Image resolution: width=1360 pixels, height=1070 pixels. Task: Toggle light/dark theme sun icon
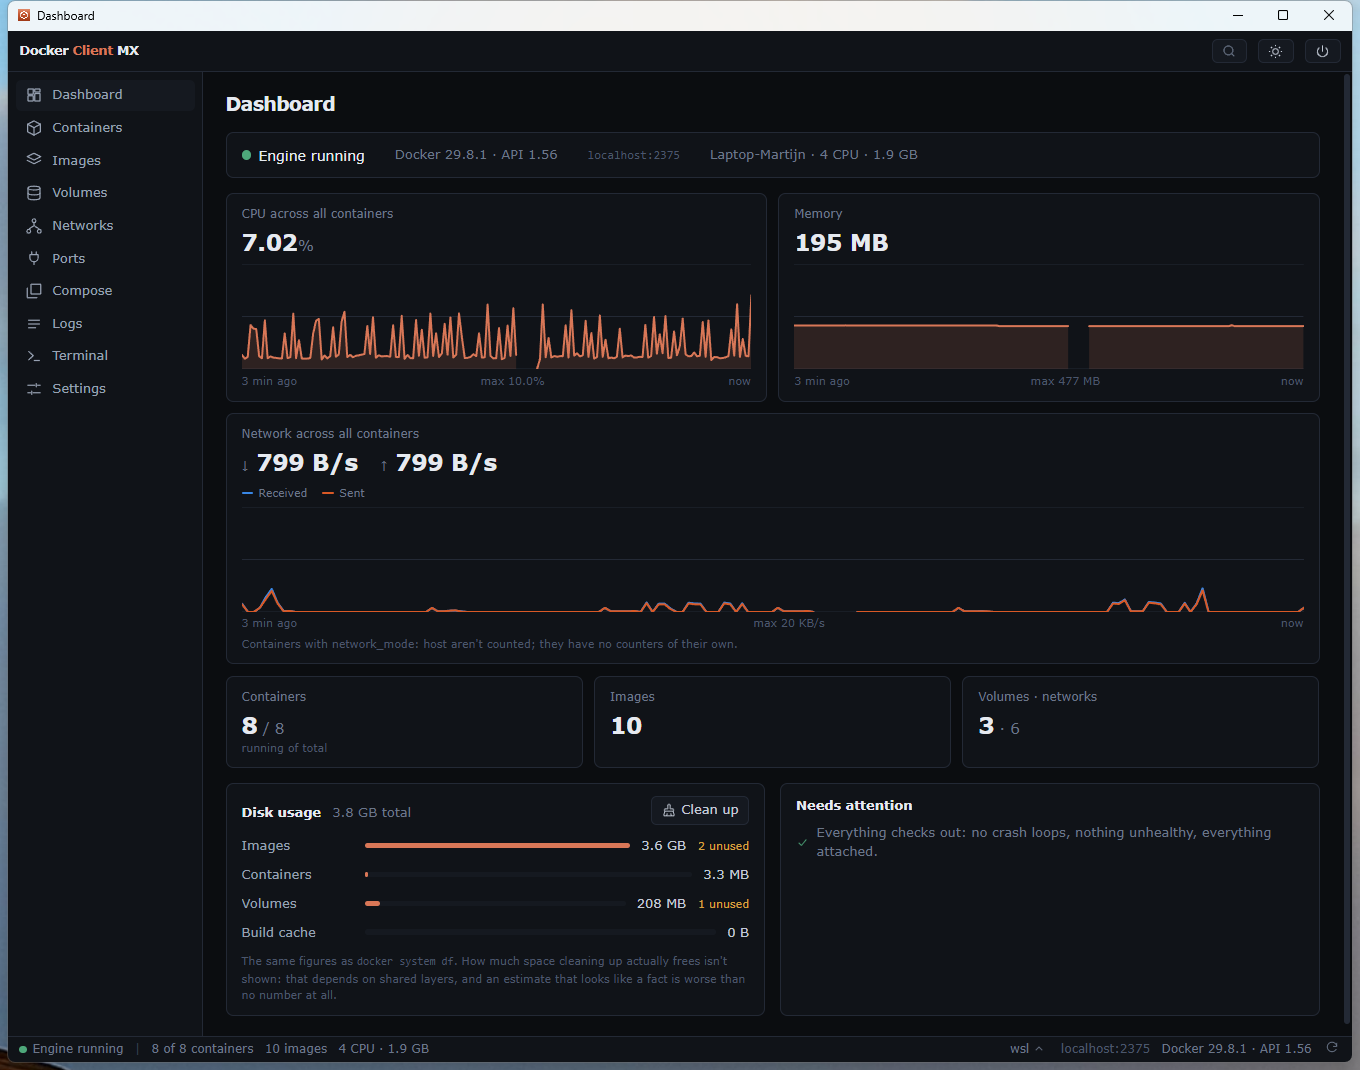pyautogui.click(x=1275, y=51)
